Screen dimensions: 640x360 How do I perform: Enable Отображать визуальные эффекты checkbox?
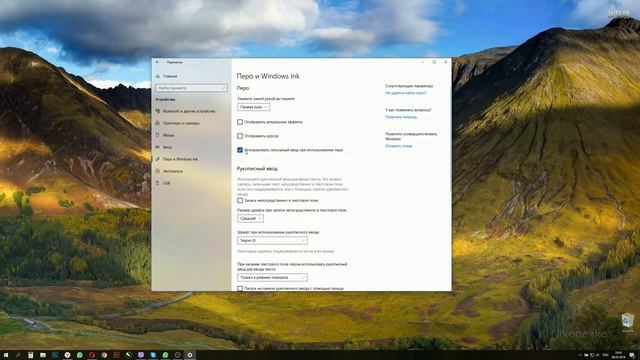point(240,122)
